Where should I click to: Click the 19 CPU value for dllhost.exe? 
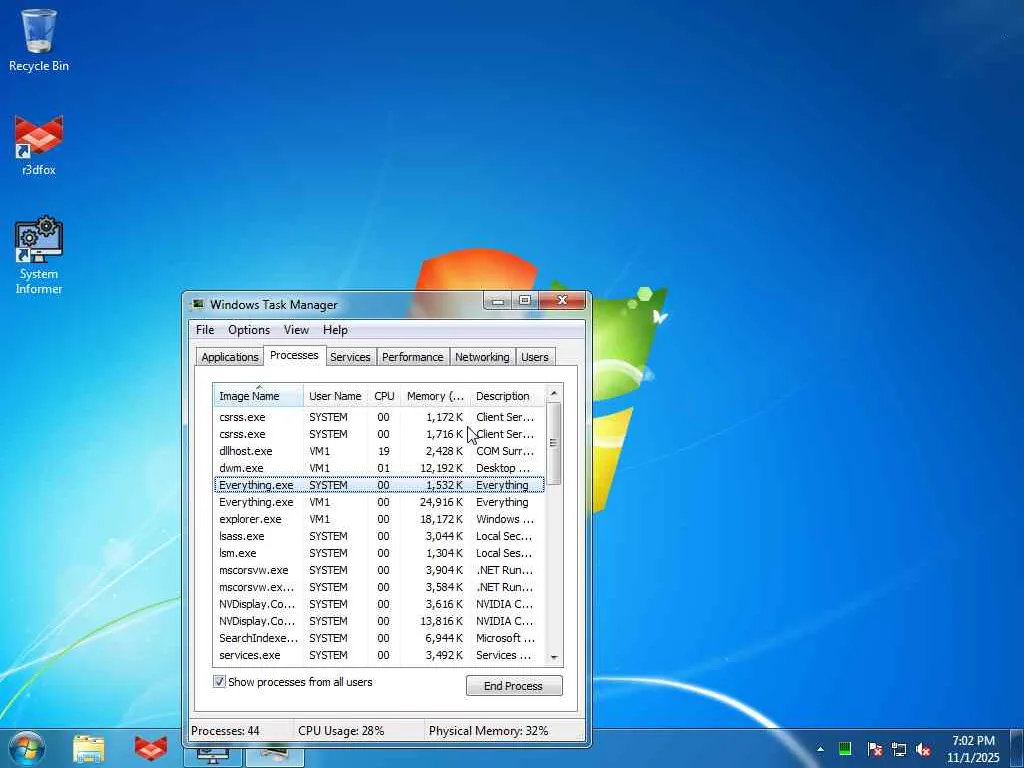coord(383,451)
